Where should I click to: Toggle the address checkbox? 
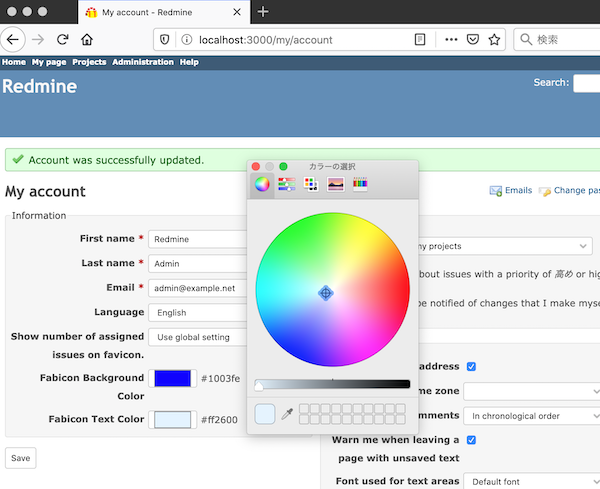tap(471, 367)
